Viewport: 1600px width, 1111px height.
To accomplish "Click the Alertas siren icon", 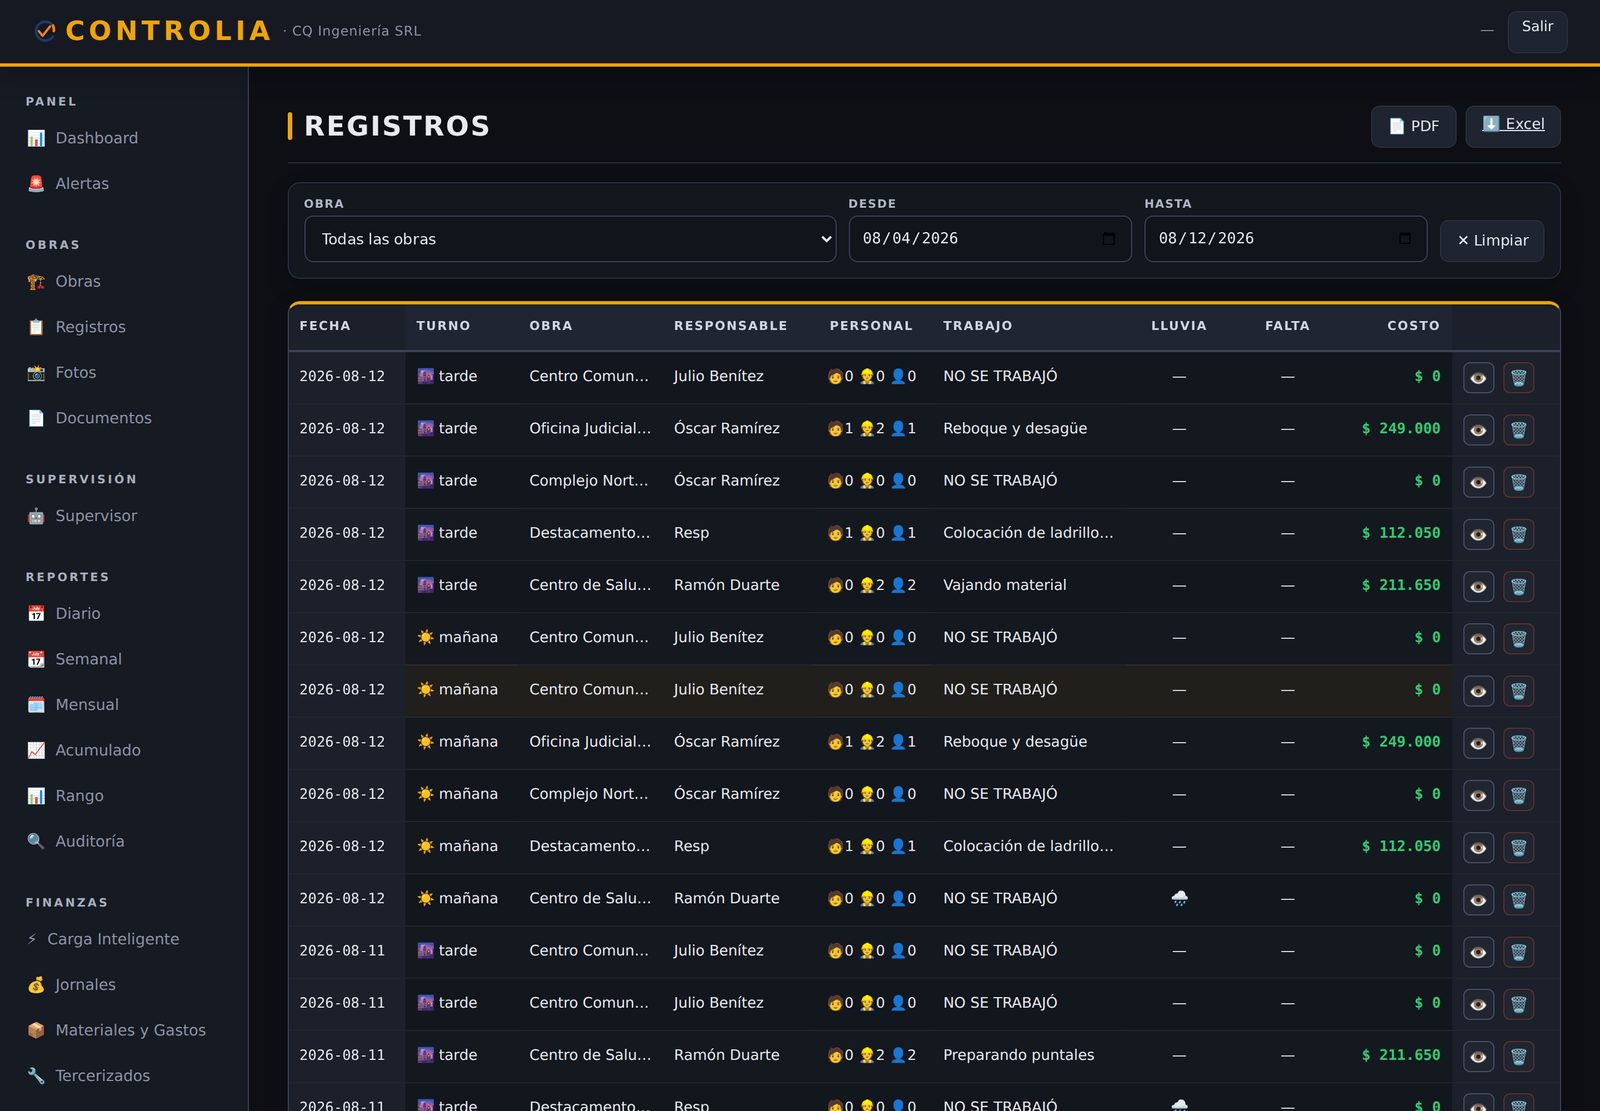I will point(36,184).
